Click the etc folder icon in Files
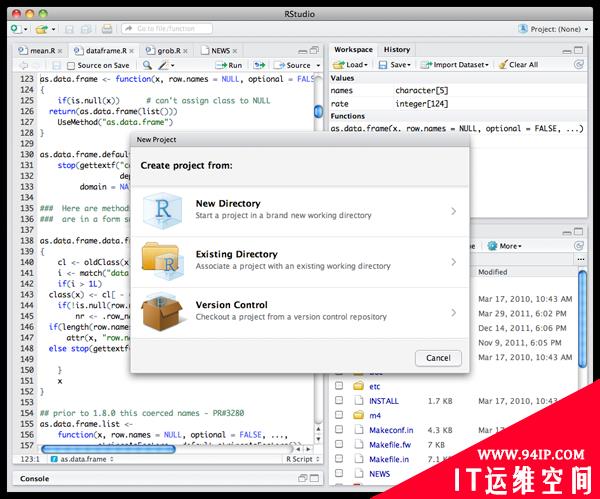The height and width of the screenshot is (499, 600). click(x=359, y=386)
